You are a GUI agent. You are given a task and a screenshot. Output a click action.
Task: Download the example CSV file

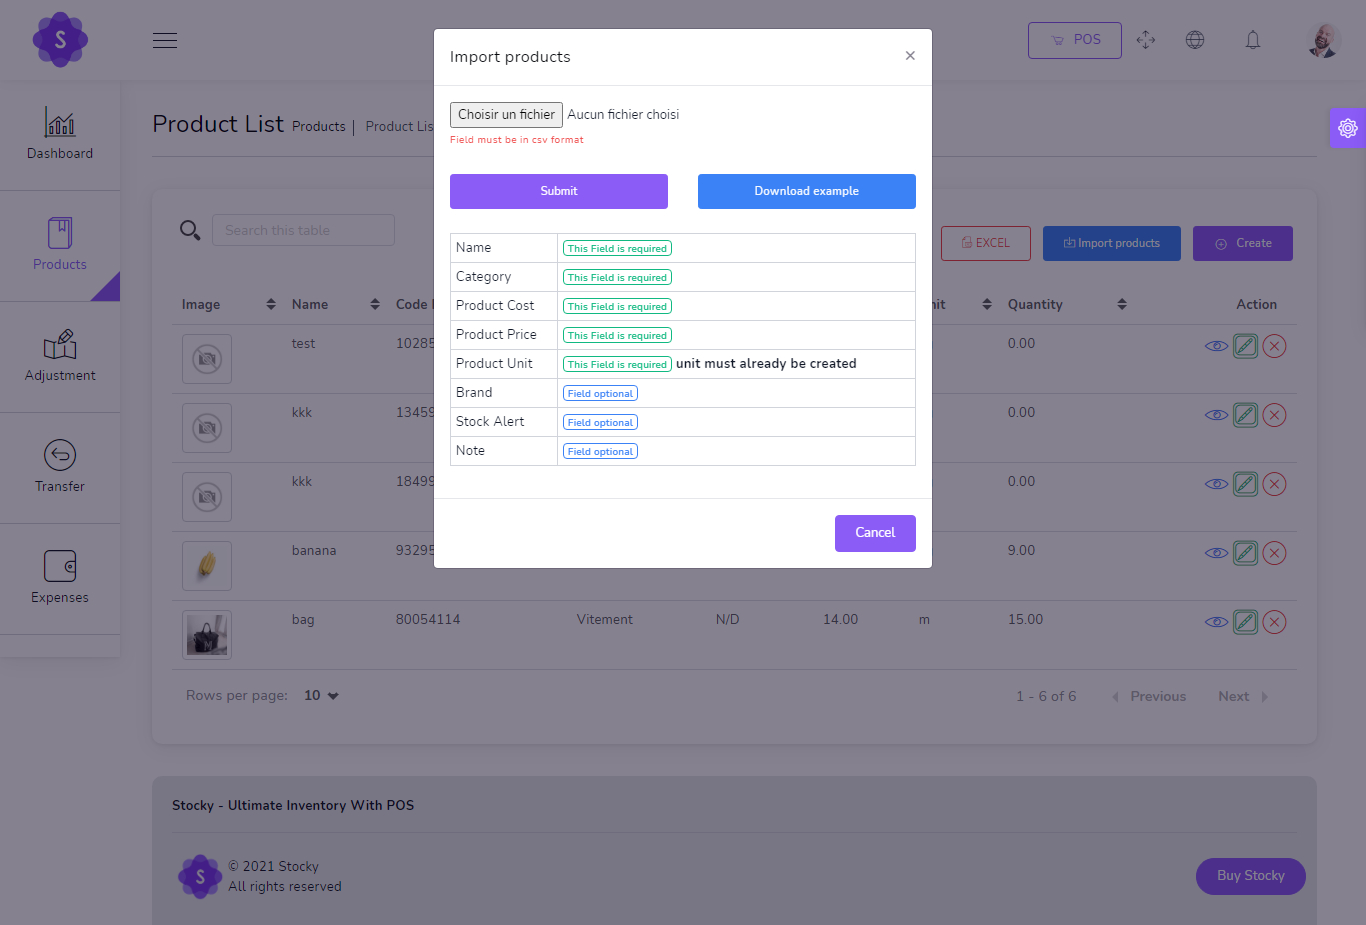click(806, 191)
